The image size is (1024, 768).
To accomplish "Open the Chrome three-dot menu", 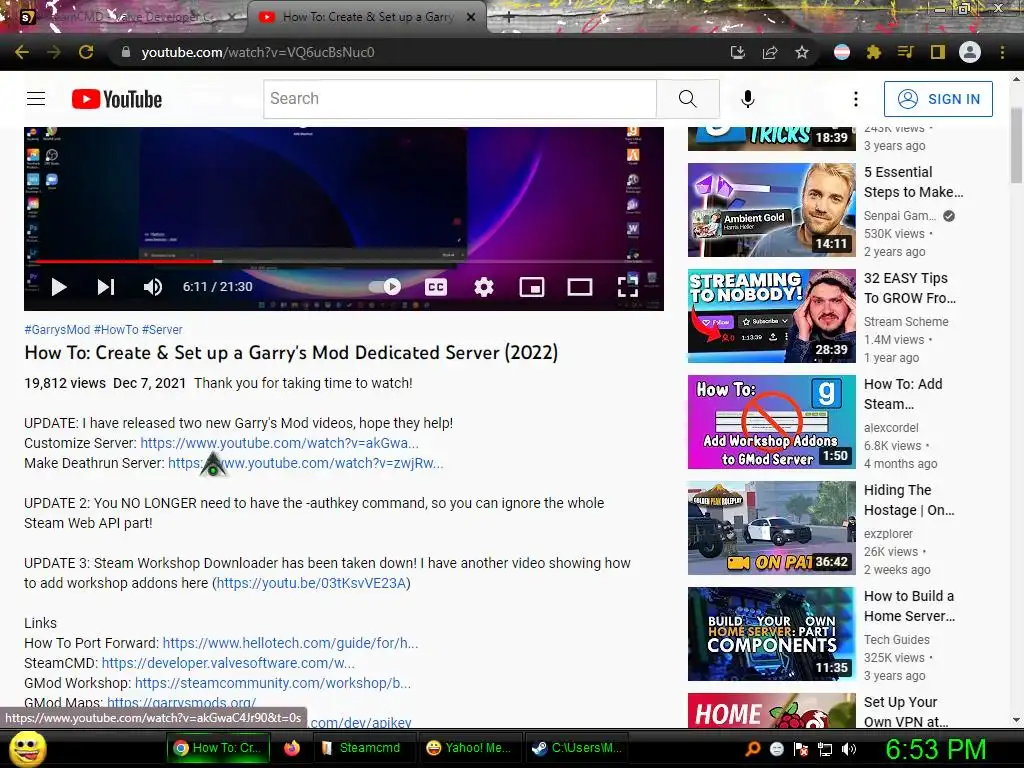I will (x=1002, y=52).
